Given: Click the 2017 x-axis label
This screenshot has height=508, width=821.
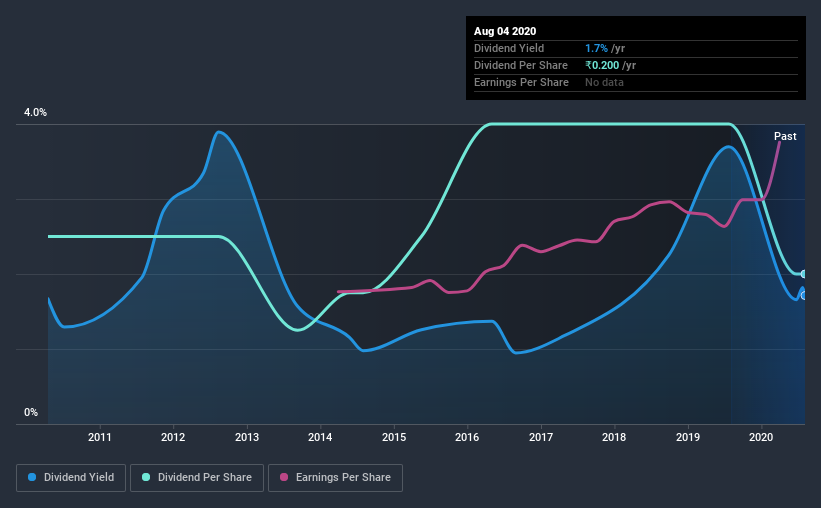Looking at the screenshot, I should click(x=541, y=437).
